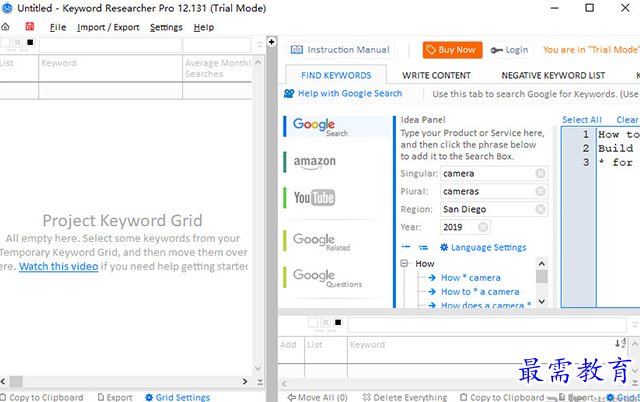
Task: Open the Instruction Manual
Action: pyautogui.click(x=340, y=50)
